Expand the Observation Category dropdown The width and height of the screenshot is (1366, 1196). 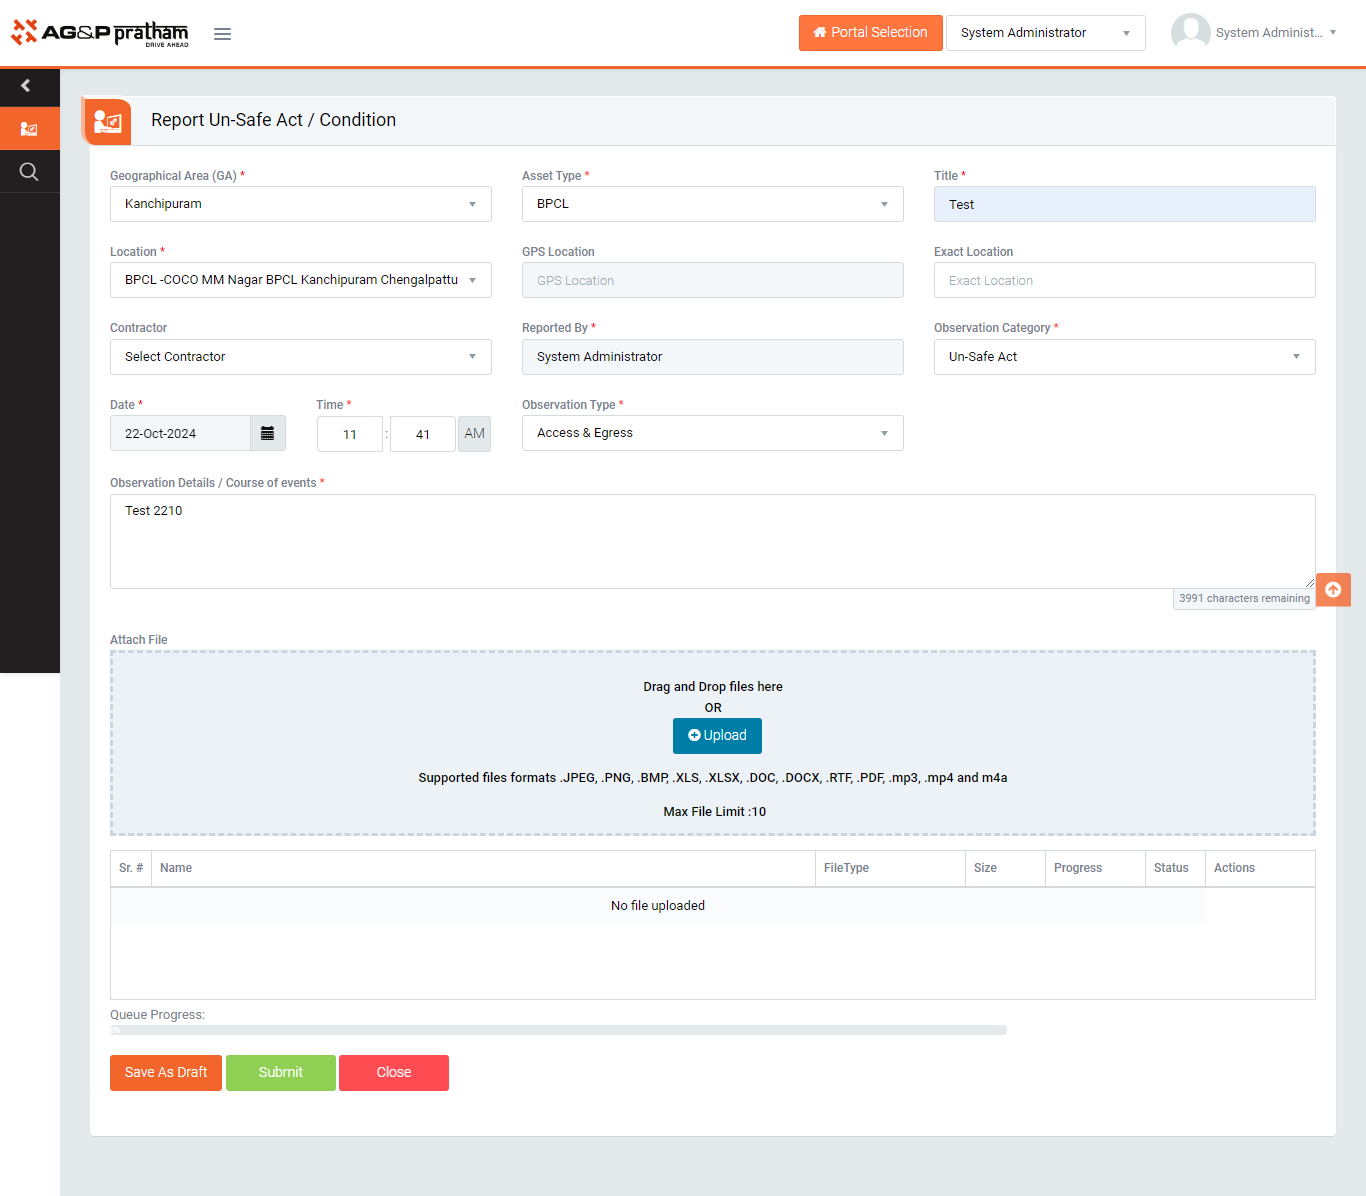(1124, 357)
